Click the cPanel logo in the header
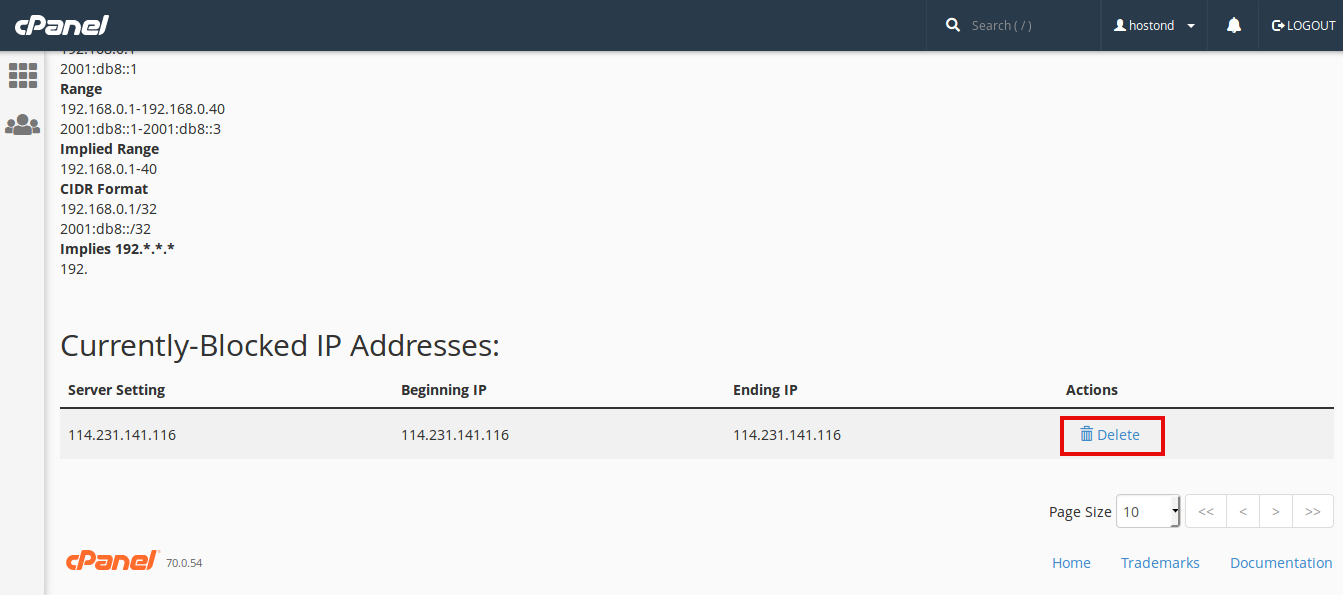The width and height of the screenshot is (1343, 595). click(x=61, y=25)
